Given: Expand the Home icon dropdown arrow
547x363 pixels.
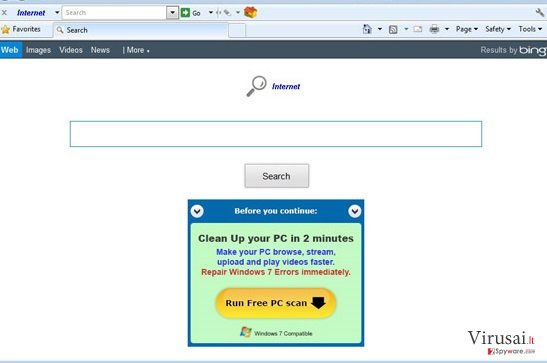Looking at the screenshot, I should point(380,29).
